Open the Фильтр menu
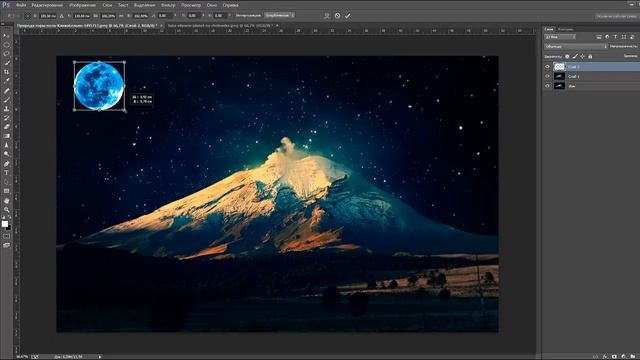The image size is (640, 360). [x=168, y=5]
